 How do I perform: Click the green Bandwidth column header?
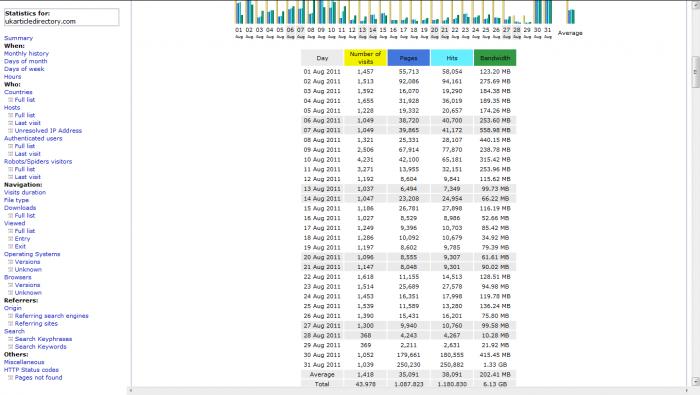point(495,58)
